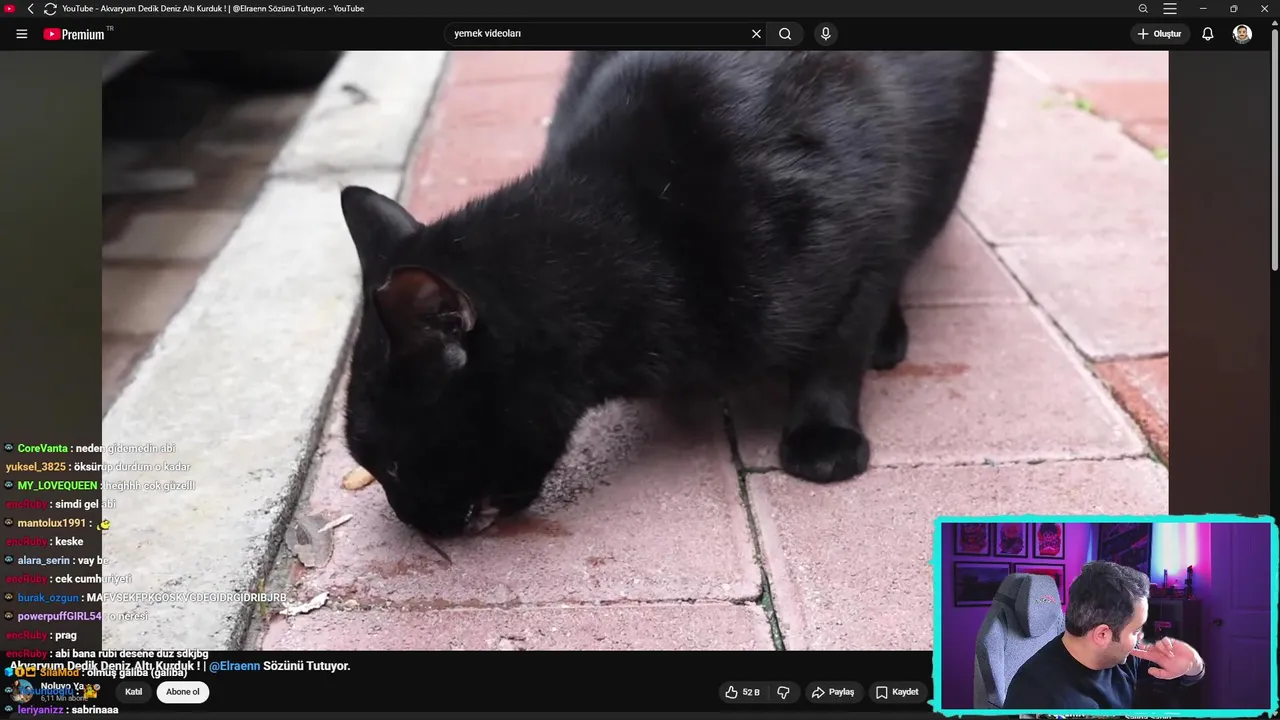The height and width of the screenshot is (720, 1280).
Task: Click the @Elraenn mention in the video title
Action: click(234, 666)
